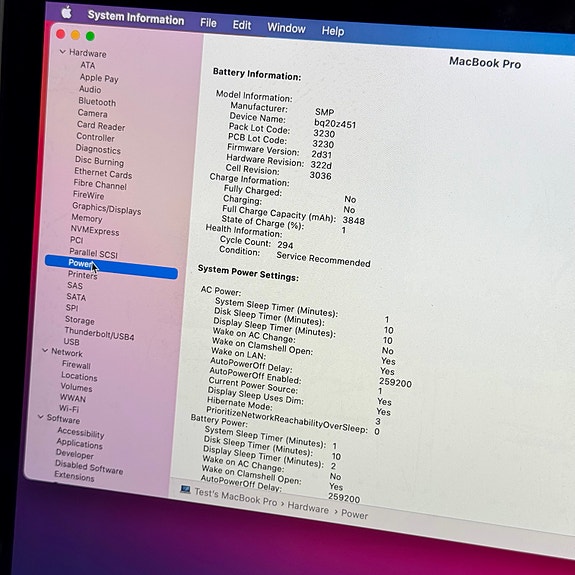Select Extensions under Software
This screenshot has width=575, height=575.
click(74, 476)
